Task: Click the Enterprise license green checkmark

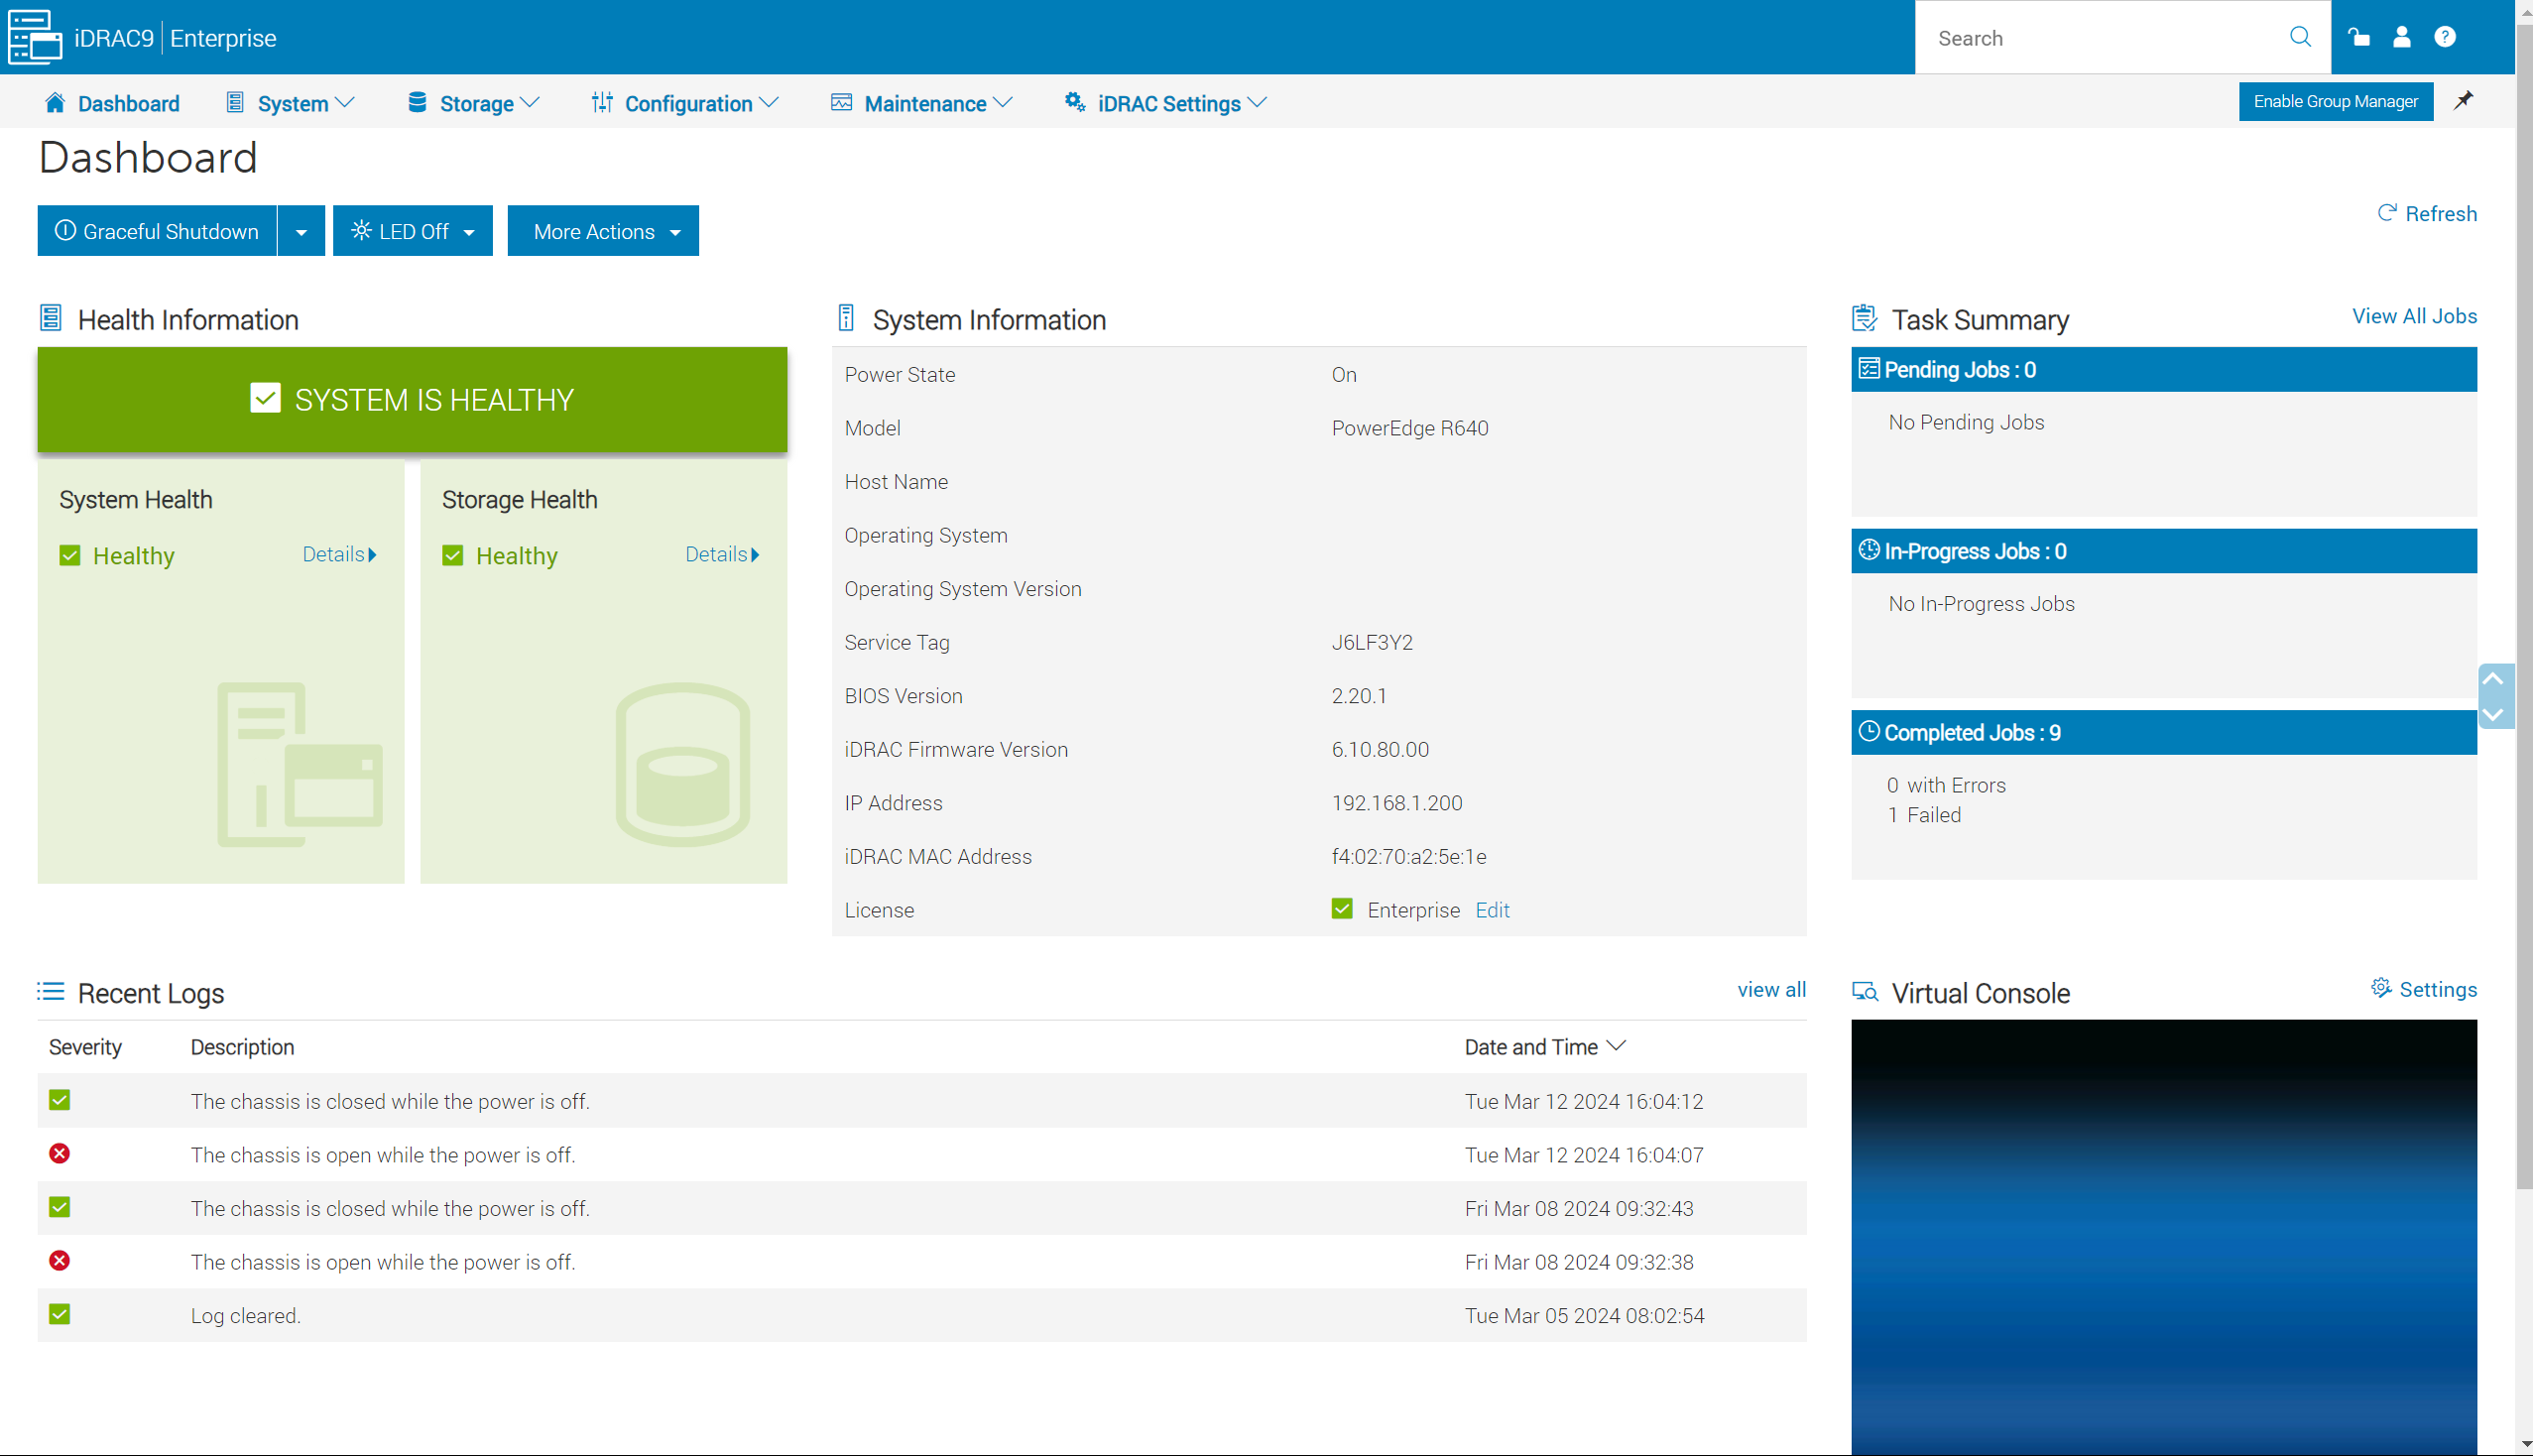Action: 1342,908
